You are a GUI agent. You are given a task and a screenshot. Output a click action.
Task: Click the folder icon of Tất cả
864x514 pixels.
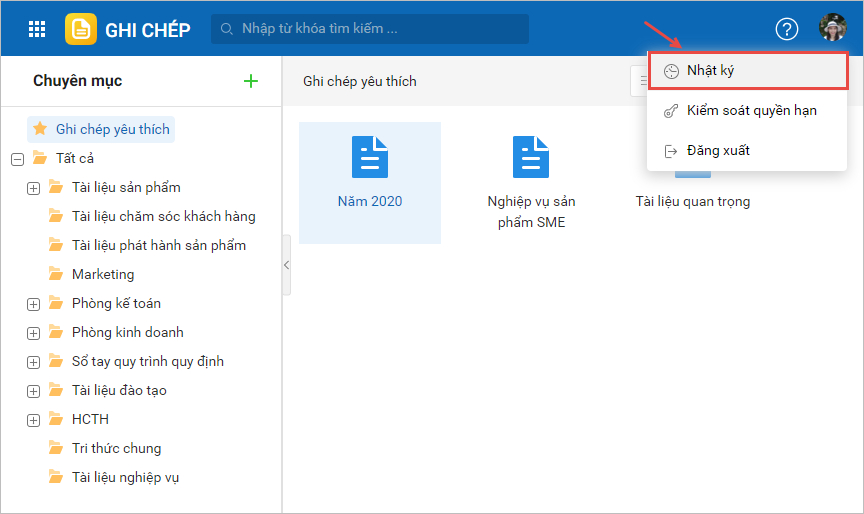pos(40,158)
